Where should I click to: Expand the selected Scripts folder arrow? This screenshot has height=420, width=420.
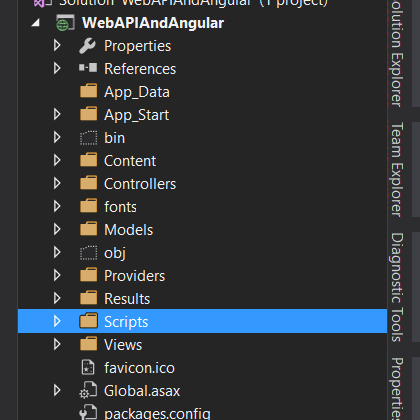[57, 321]
